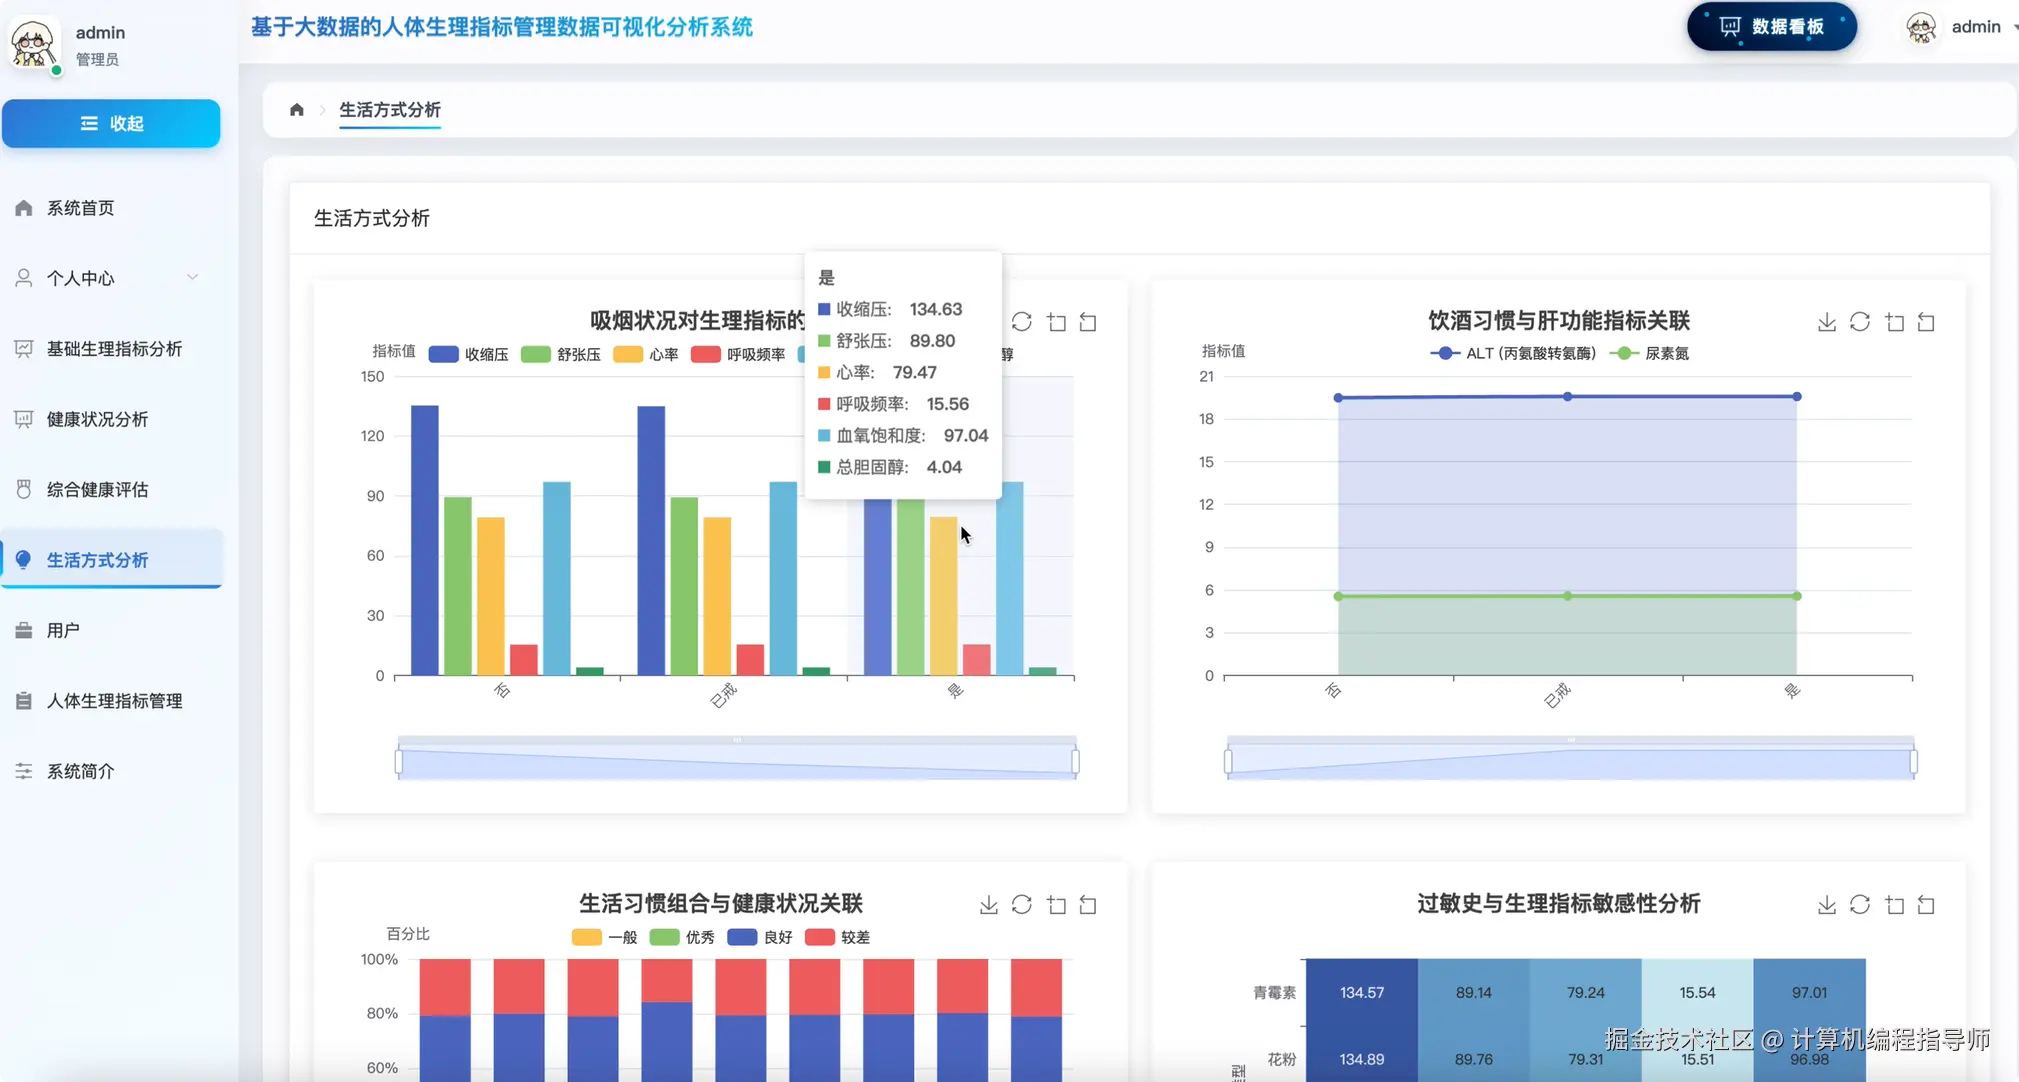Click smoking chart data zoom right handle
Viewport: 2019px width, 1082px height.
pos(1075,762)
